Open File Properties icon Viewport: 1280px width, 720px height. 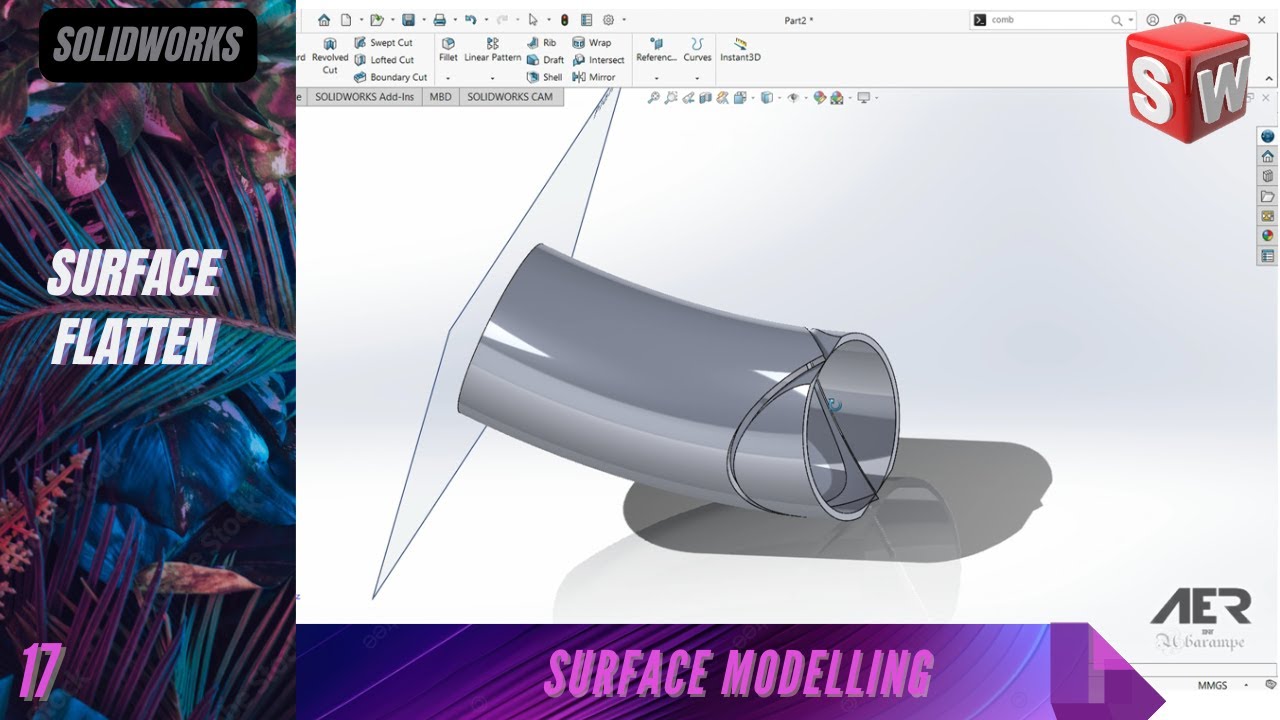point(586,20)
